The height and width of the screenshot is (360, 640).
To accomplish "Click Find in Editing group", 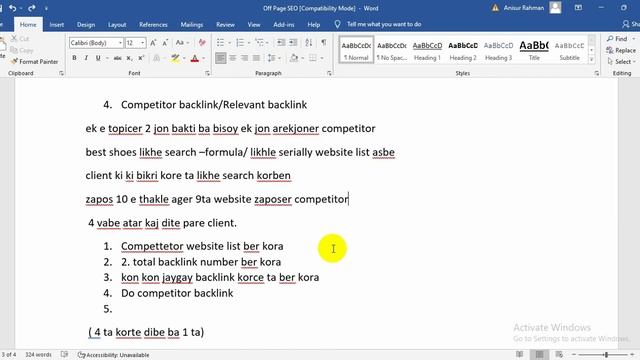I will pos(617,39).
